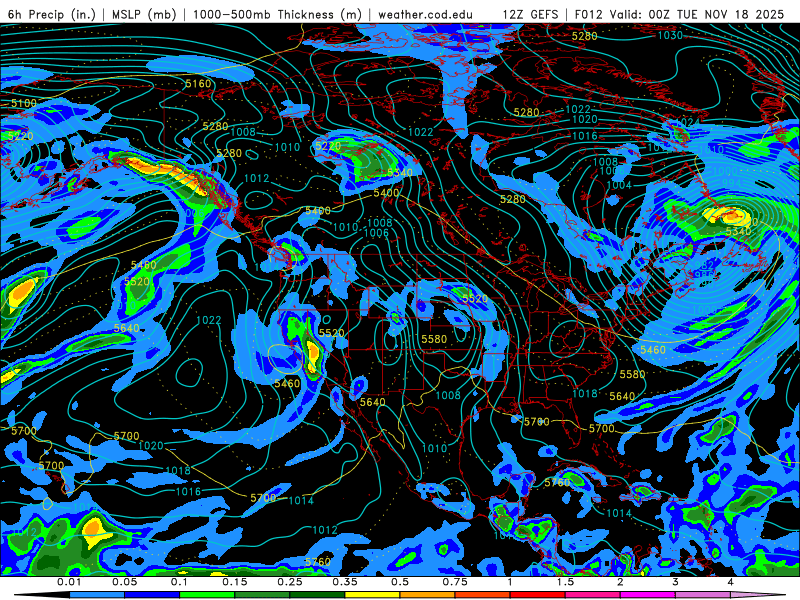Click the 5160 thickness contour label

(198, 83)
